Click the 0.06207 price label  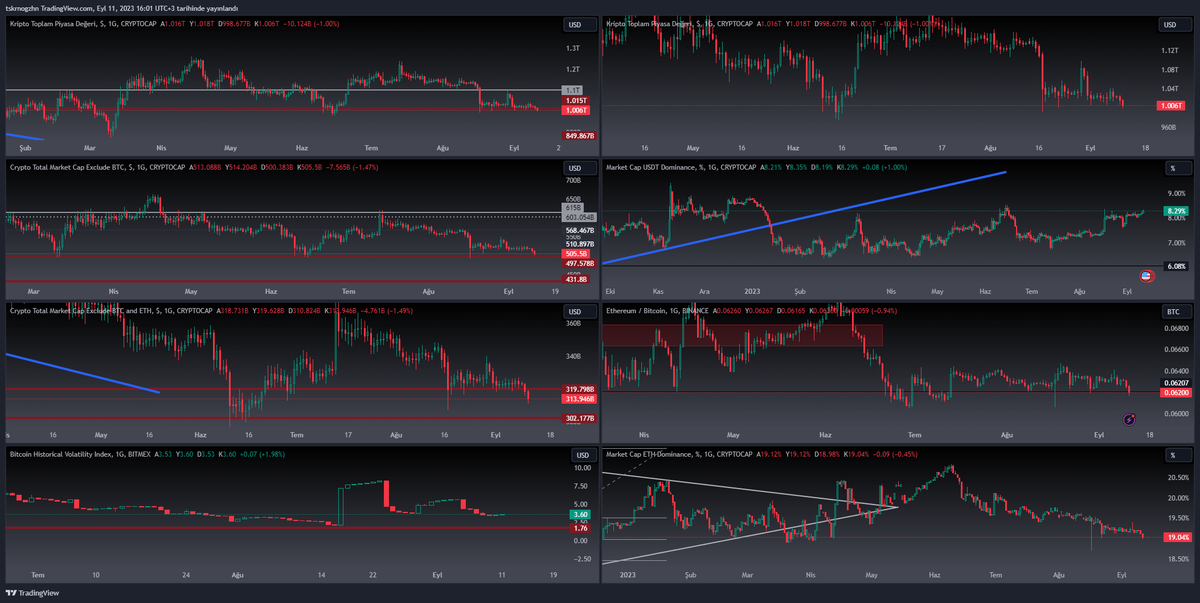pyautogui.click(x=1174, y=383)
